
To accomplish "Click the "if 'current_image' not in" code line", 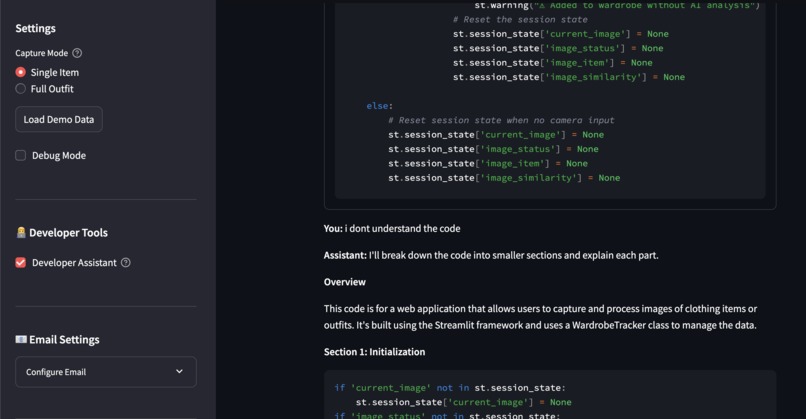I will click(x=450, y=388).
